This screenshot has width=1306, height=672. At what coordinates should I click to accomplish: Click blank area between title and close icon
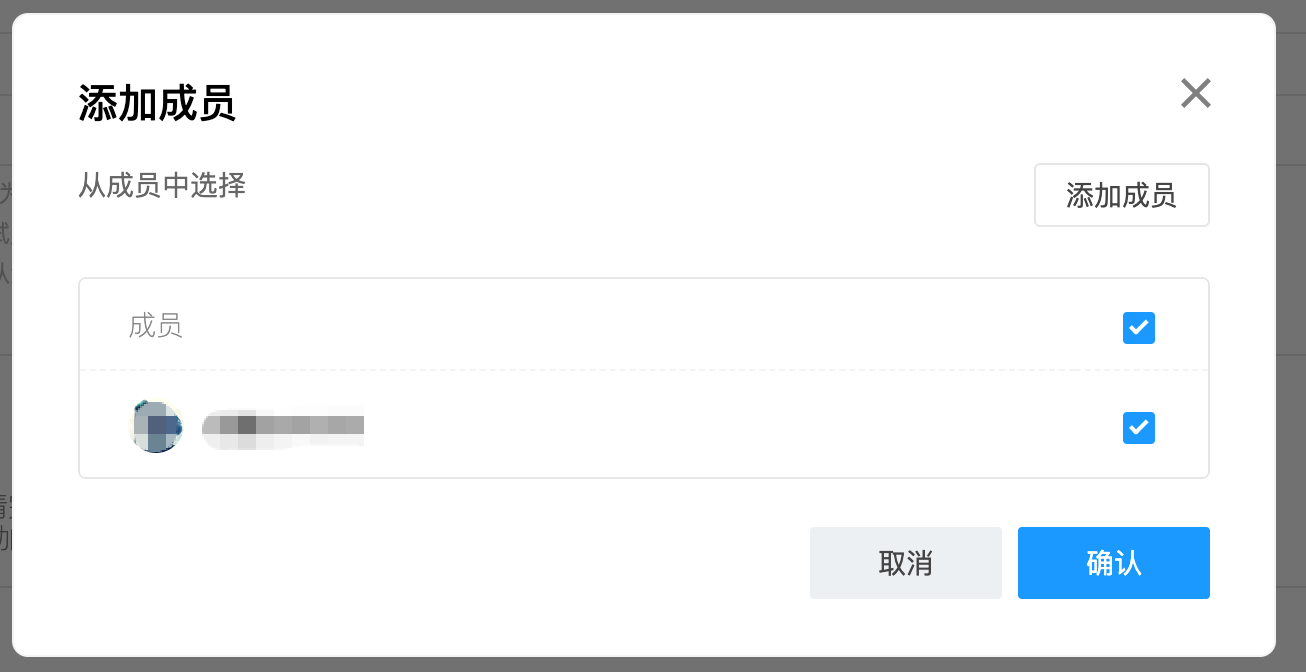(x=700, y=100)
